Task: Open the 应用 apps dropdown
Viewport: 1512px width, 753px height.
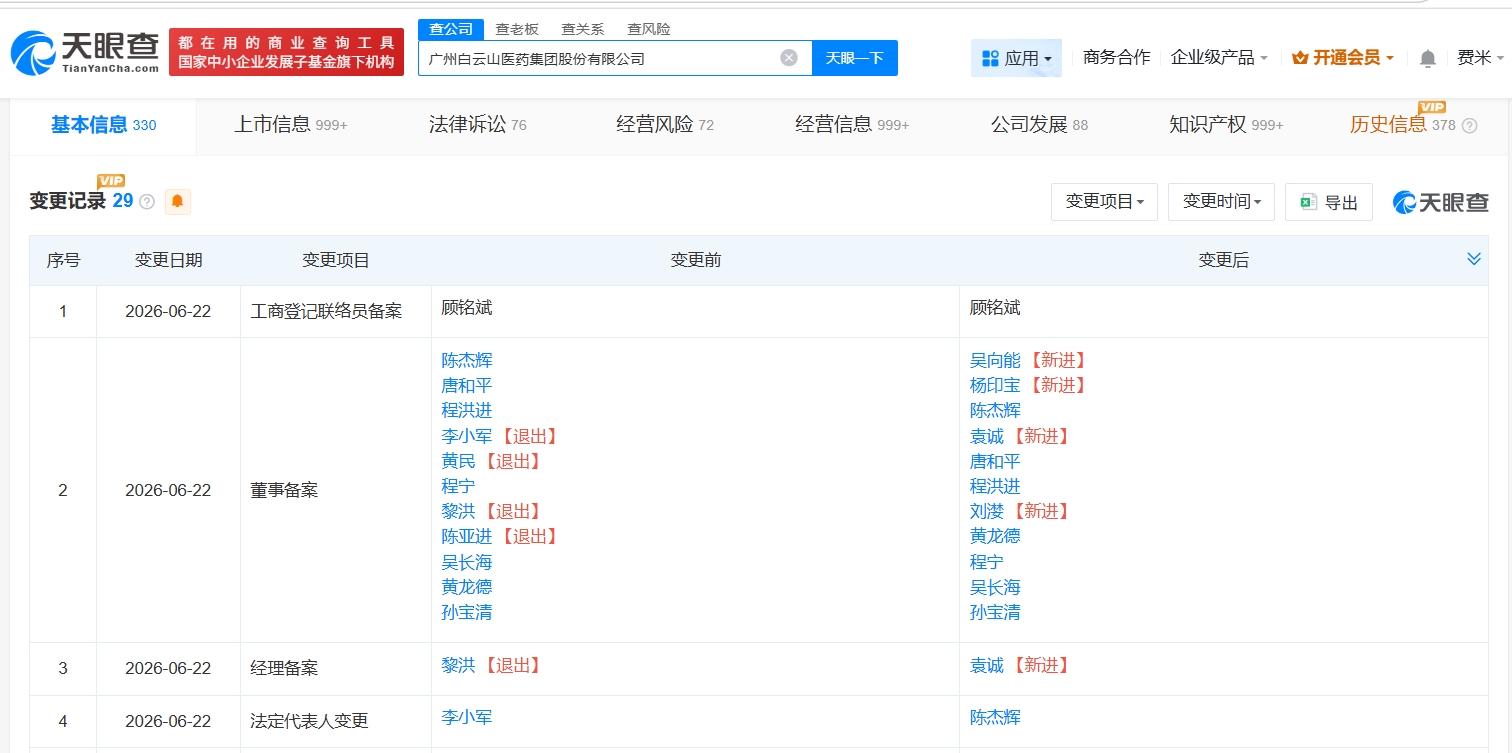Action: 1016,58
